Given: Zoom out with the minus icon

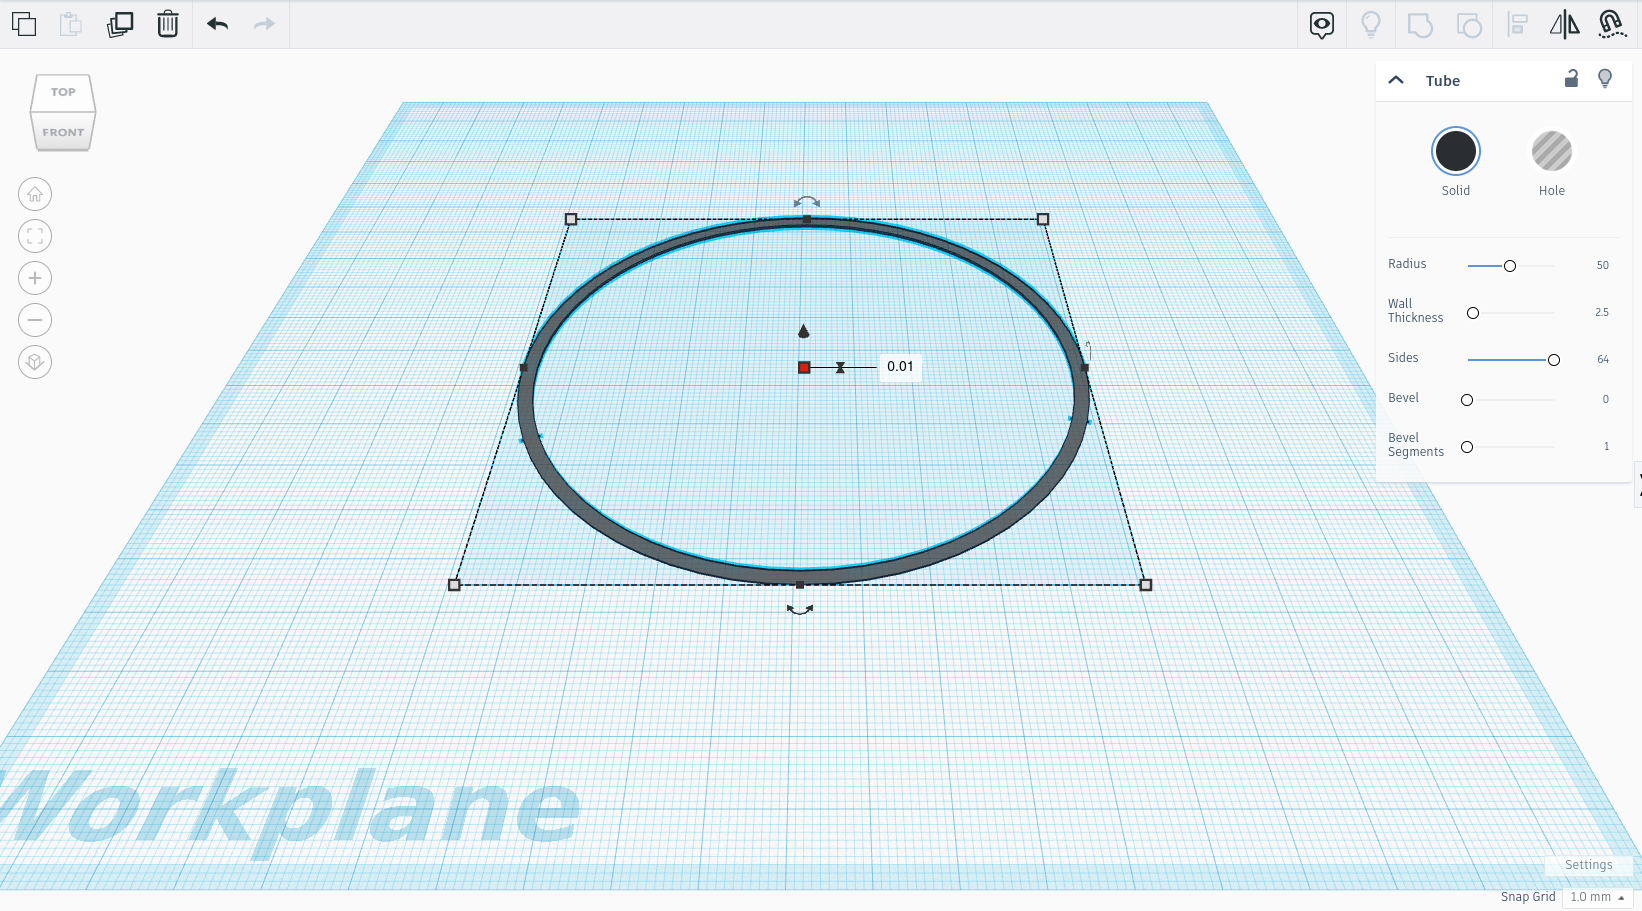Looking at the screenshot, I should pos(35,320).
